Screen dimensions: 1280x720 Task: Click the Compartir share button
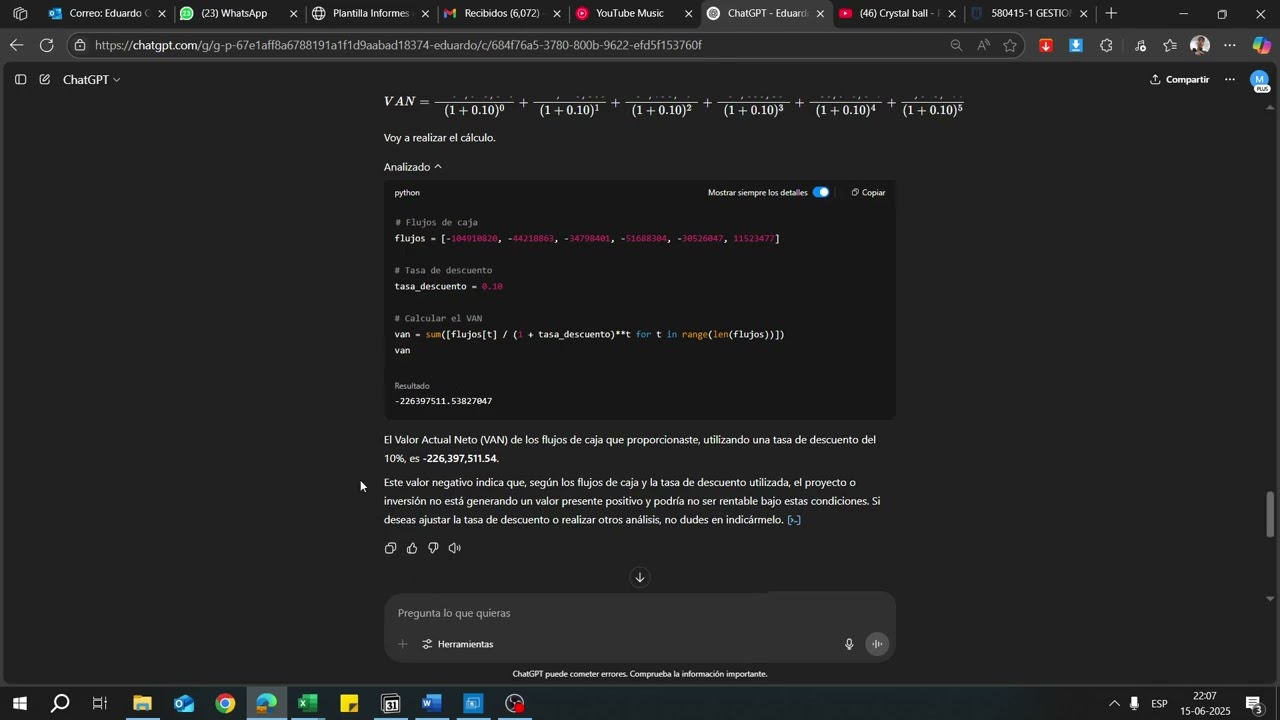coord(1180,79)
